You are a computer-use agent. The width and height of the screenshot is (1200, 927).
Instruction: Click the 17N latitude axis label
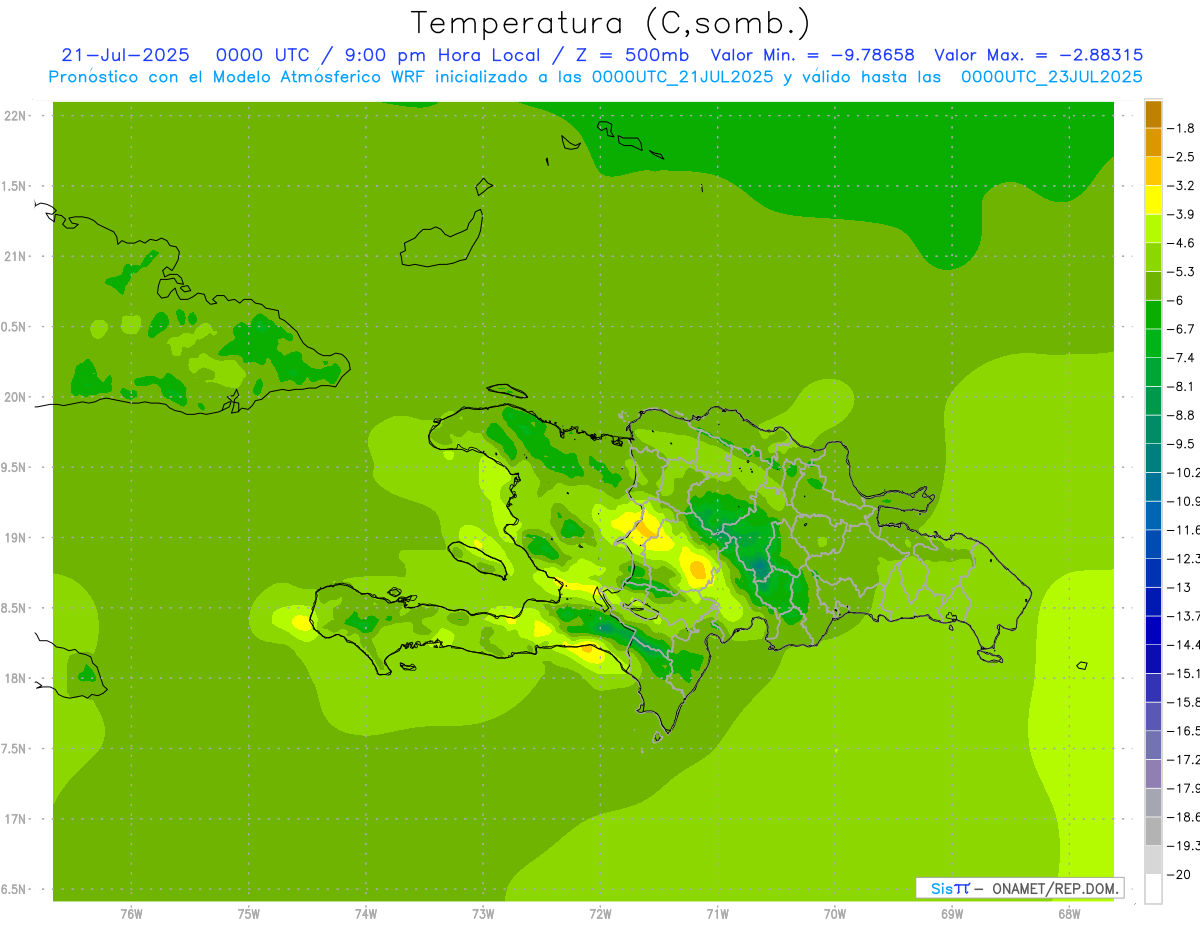pyautogui.click(x=17, y=819)
